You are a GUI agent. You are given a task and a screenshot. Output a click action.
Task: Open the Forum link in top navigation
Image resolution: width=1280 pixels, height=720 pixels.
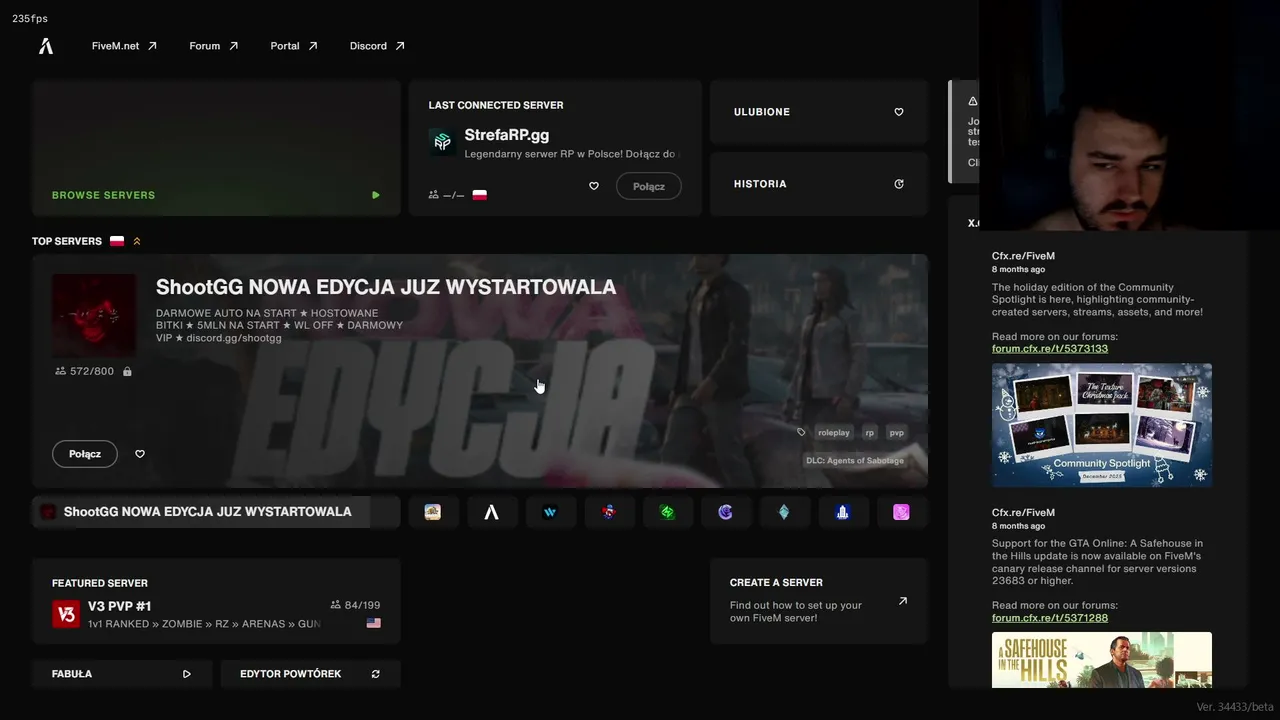(x=214, y=46)
